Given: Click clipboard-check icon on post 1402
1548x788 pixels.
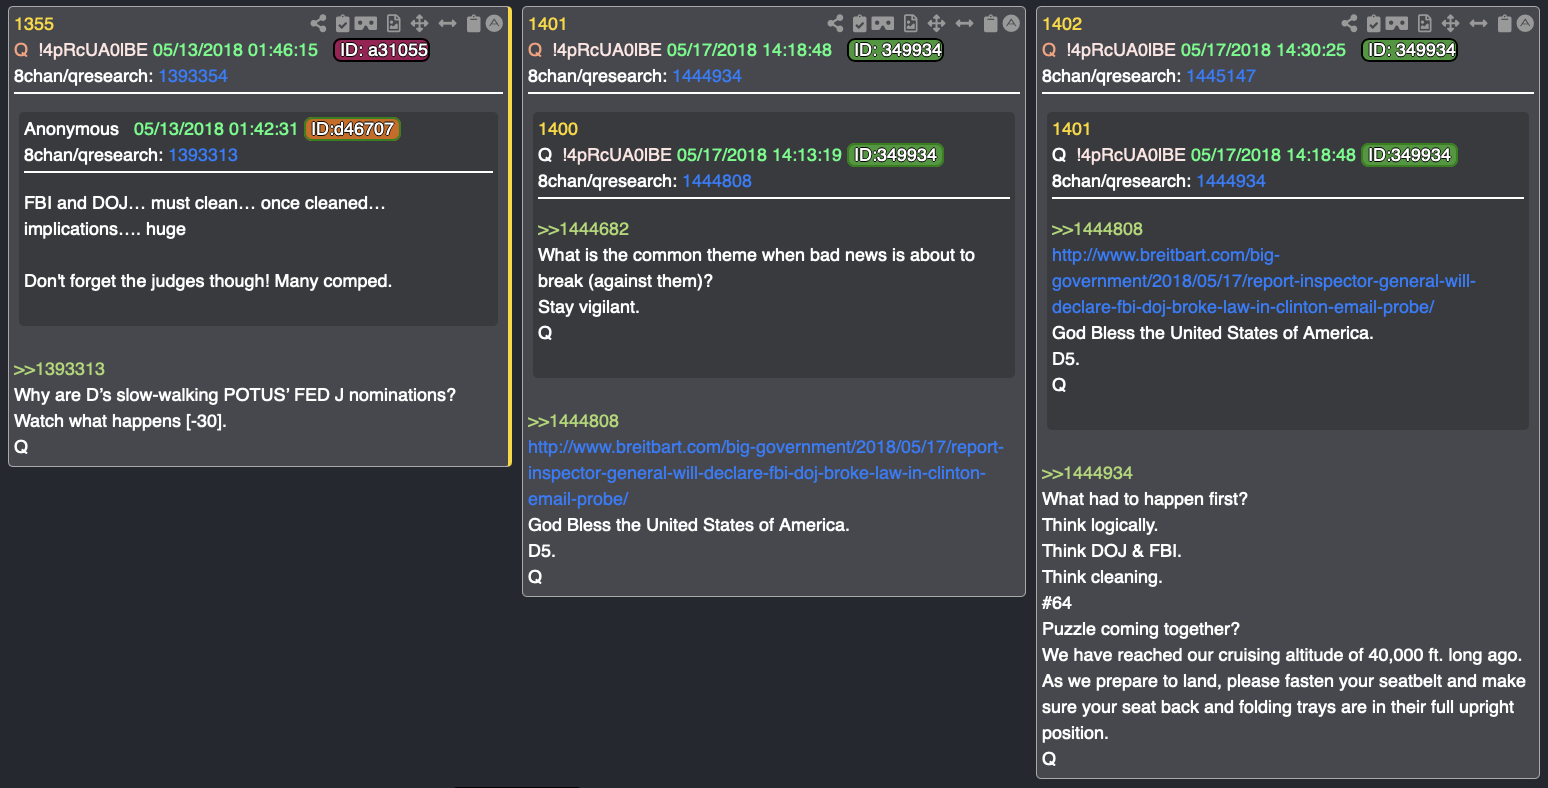Looking at the screenshot, I should (x=1374, y=23).
